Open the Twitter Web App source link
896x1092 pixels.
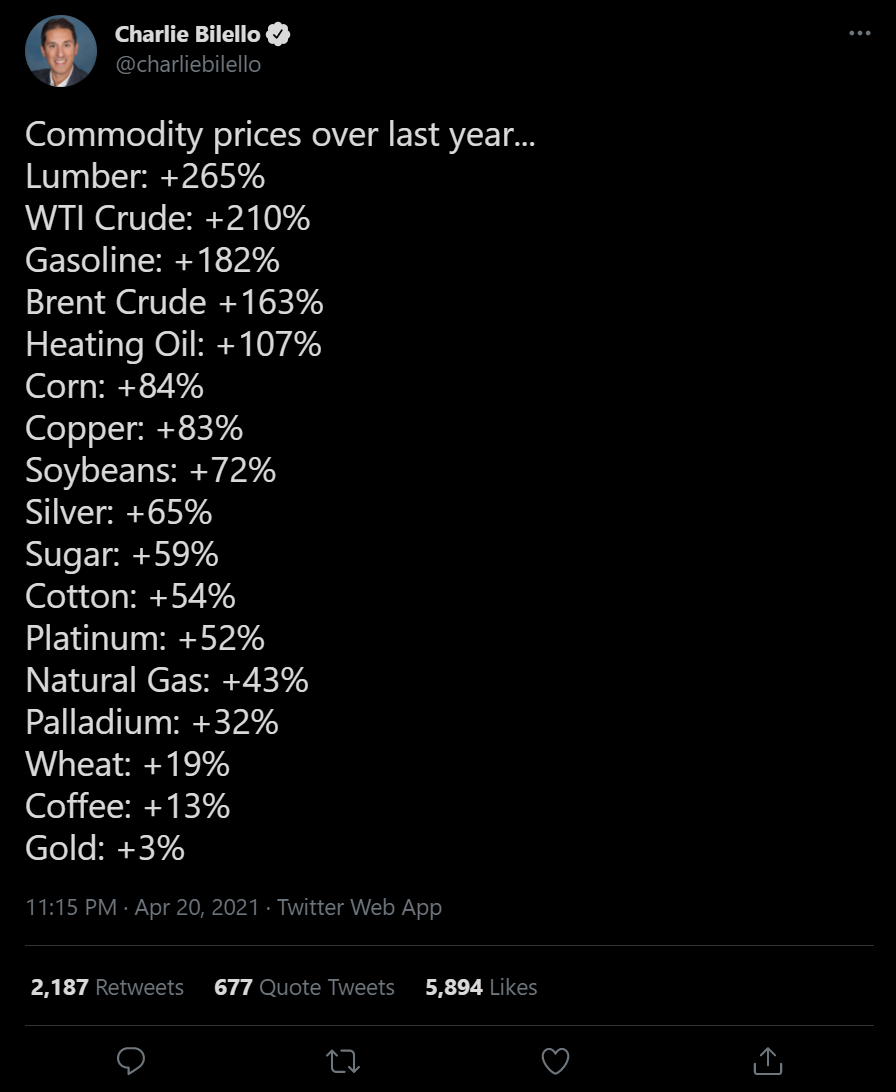pos(359,907)
